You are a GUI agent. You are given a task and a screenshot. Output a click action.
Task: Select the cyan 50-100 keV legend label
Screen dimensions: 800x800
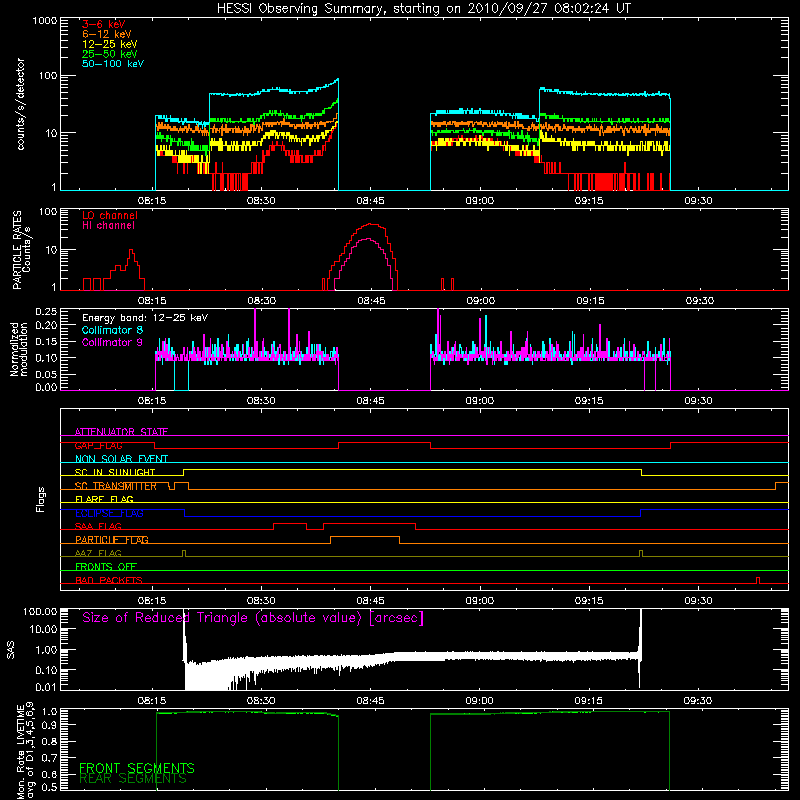click(113, 64)
